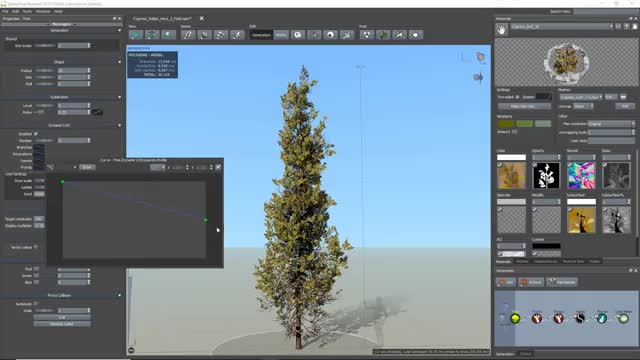
Task: Switch to the Generators edit mode tab
Action: pos(261,35)
